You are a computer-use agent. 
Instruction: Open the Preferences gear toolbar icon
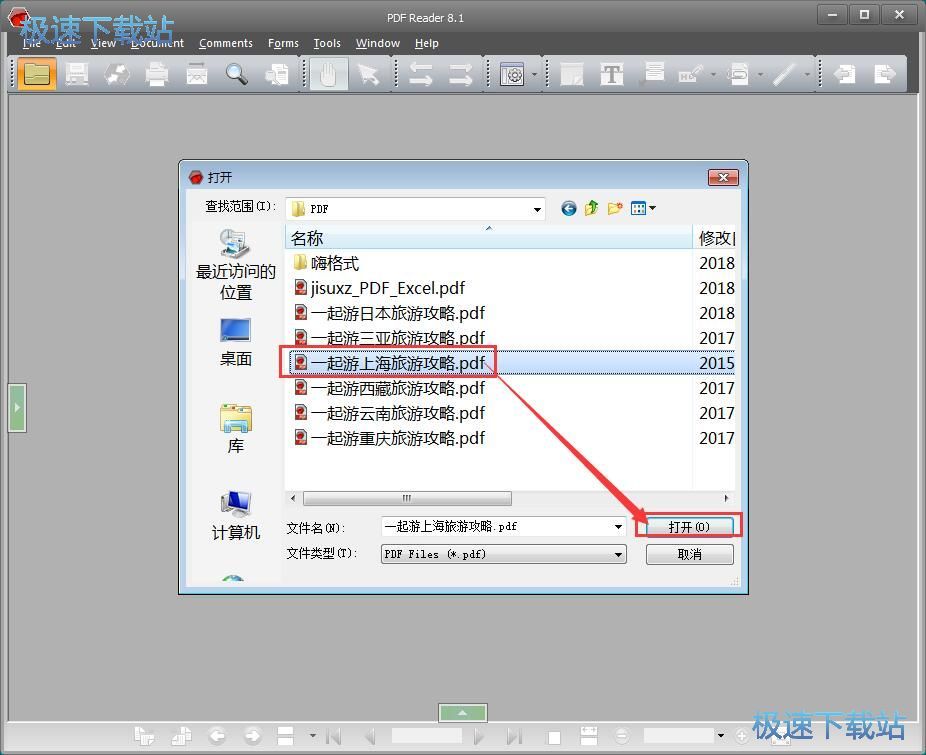click(x=512, y=73)
